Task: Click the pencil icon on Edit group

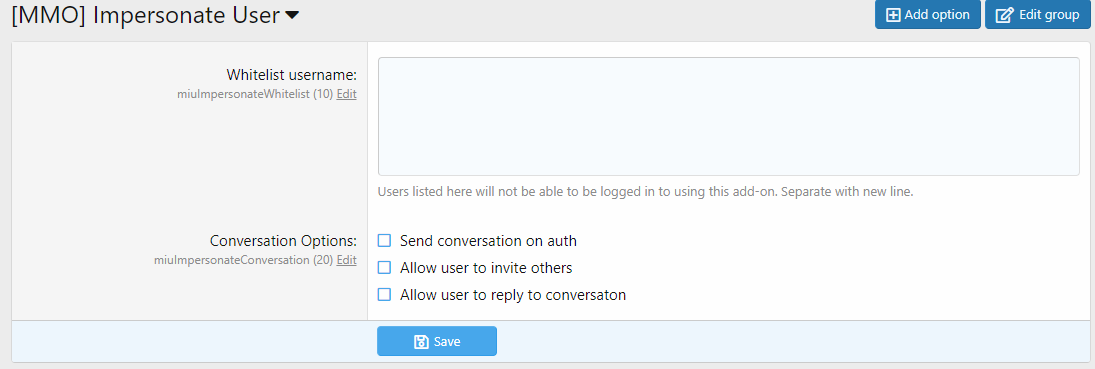Action: (1004, 15)
